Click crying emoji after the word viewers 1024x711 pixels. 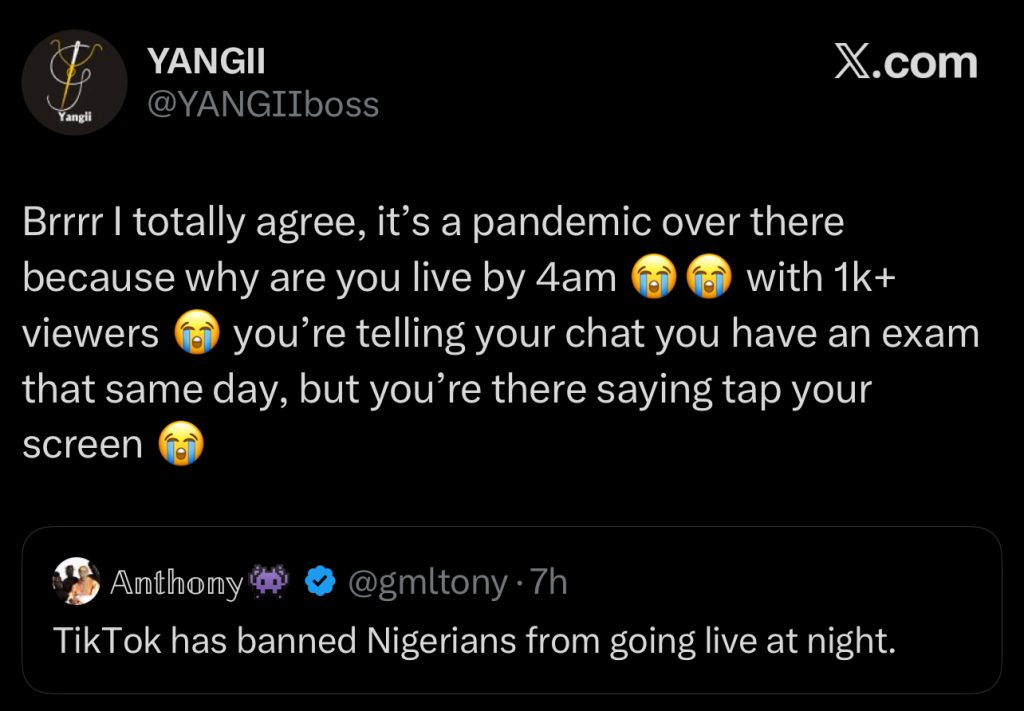(x=196, y=333)
